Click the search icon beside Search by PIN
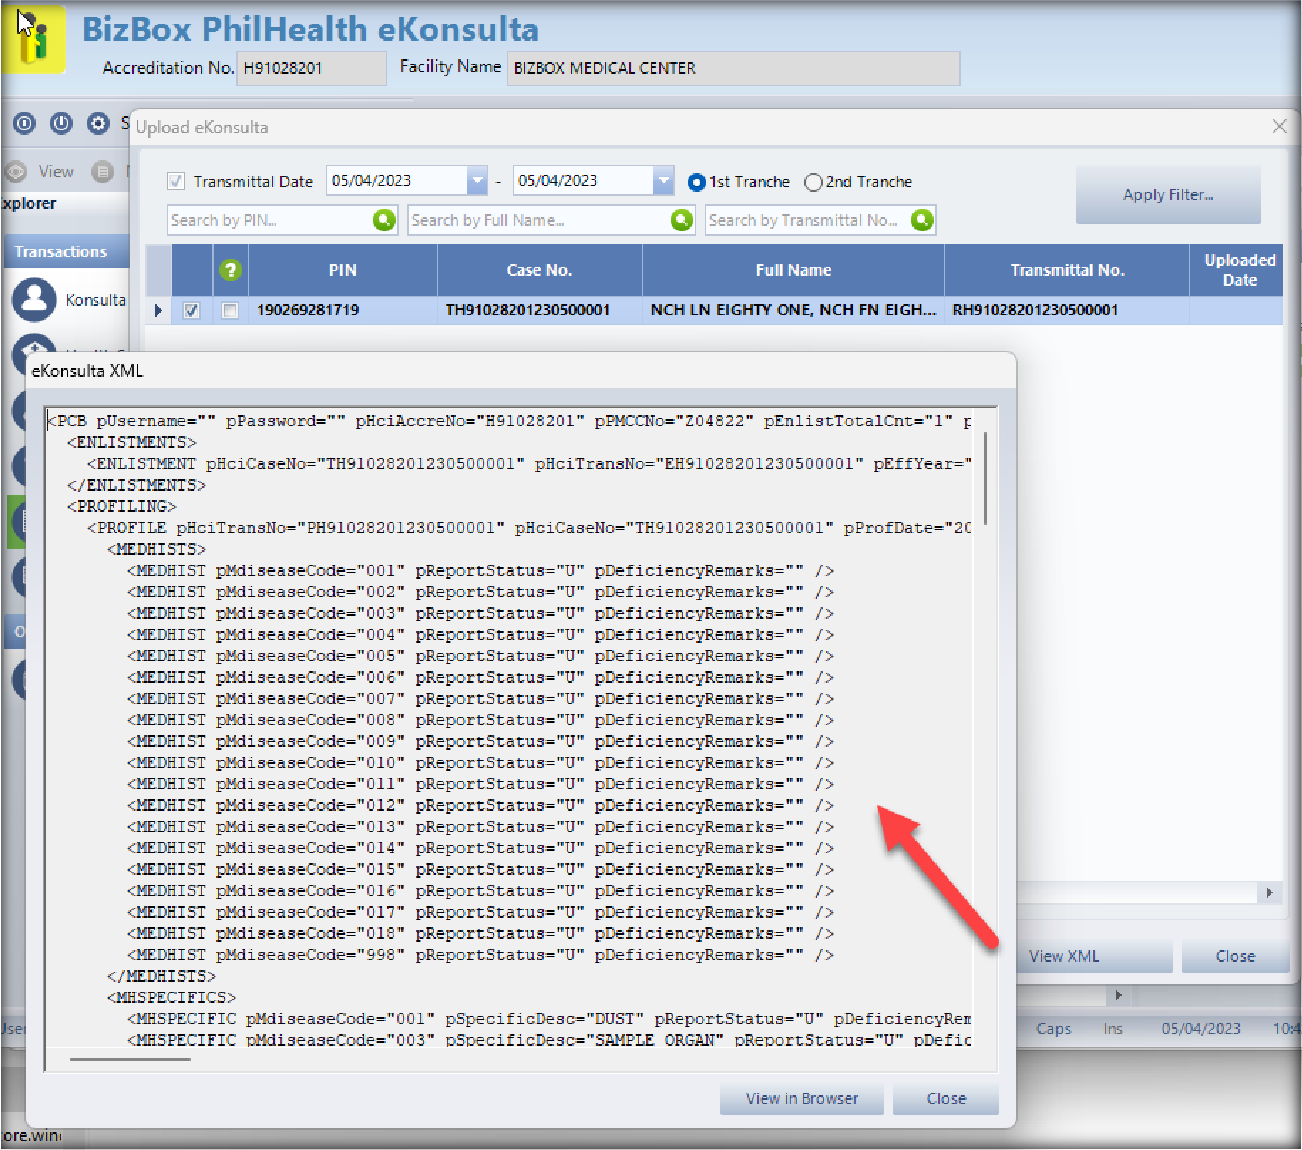The height and width of the screenshot is (1150, 1302). click(x=384, y=220)
